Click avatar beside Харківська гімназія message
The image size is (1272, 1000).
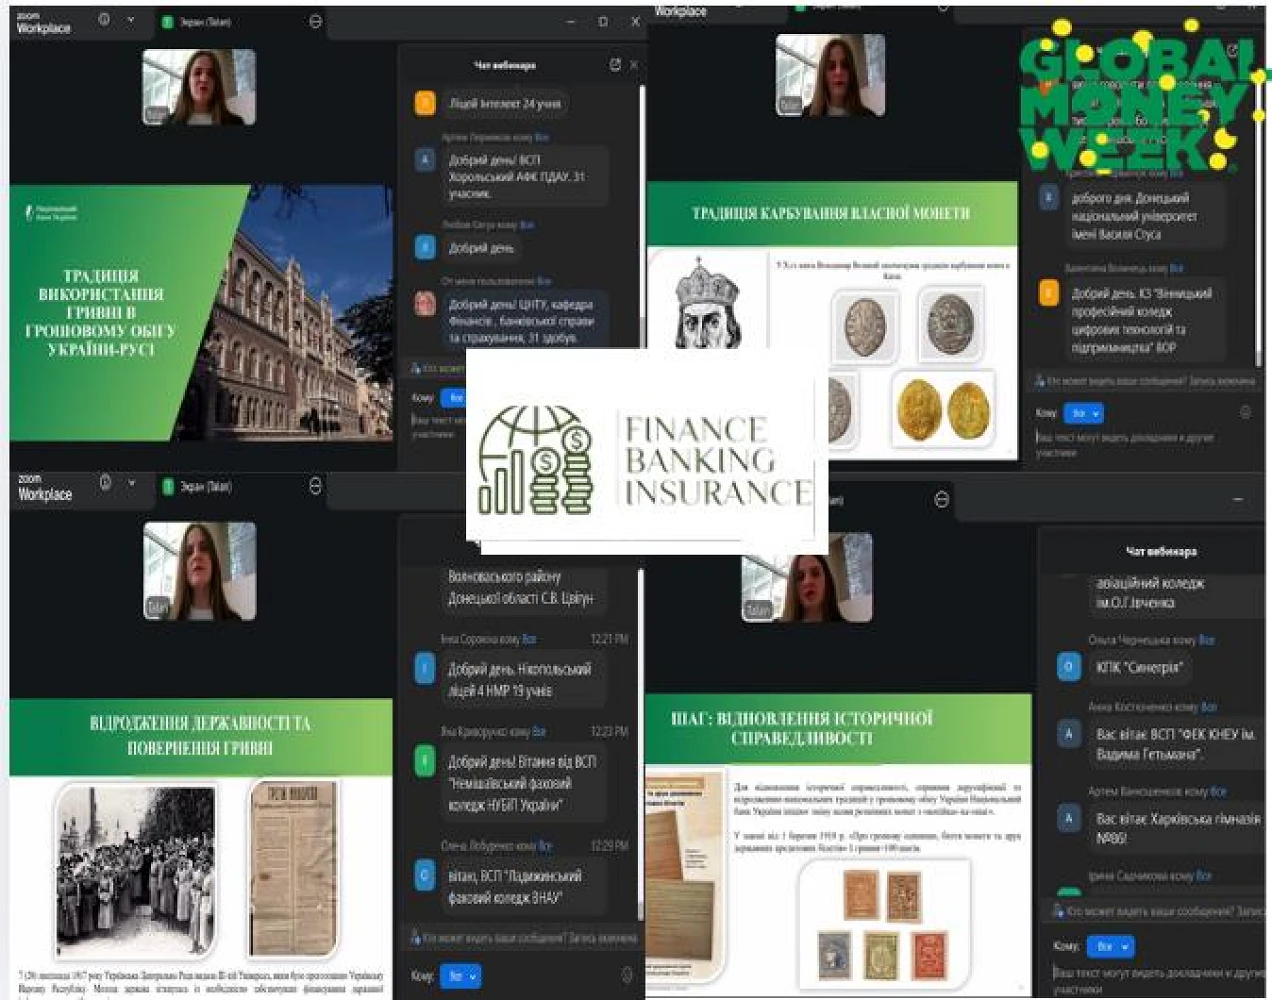pos(1069,818)
